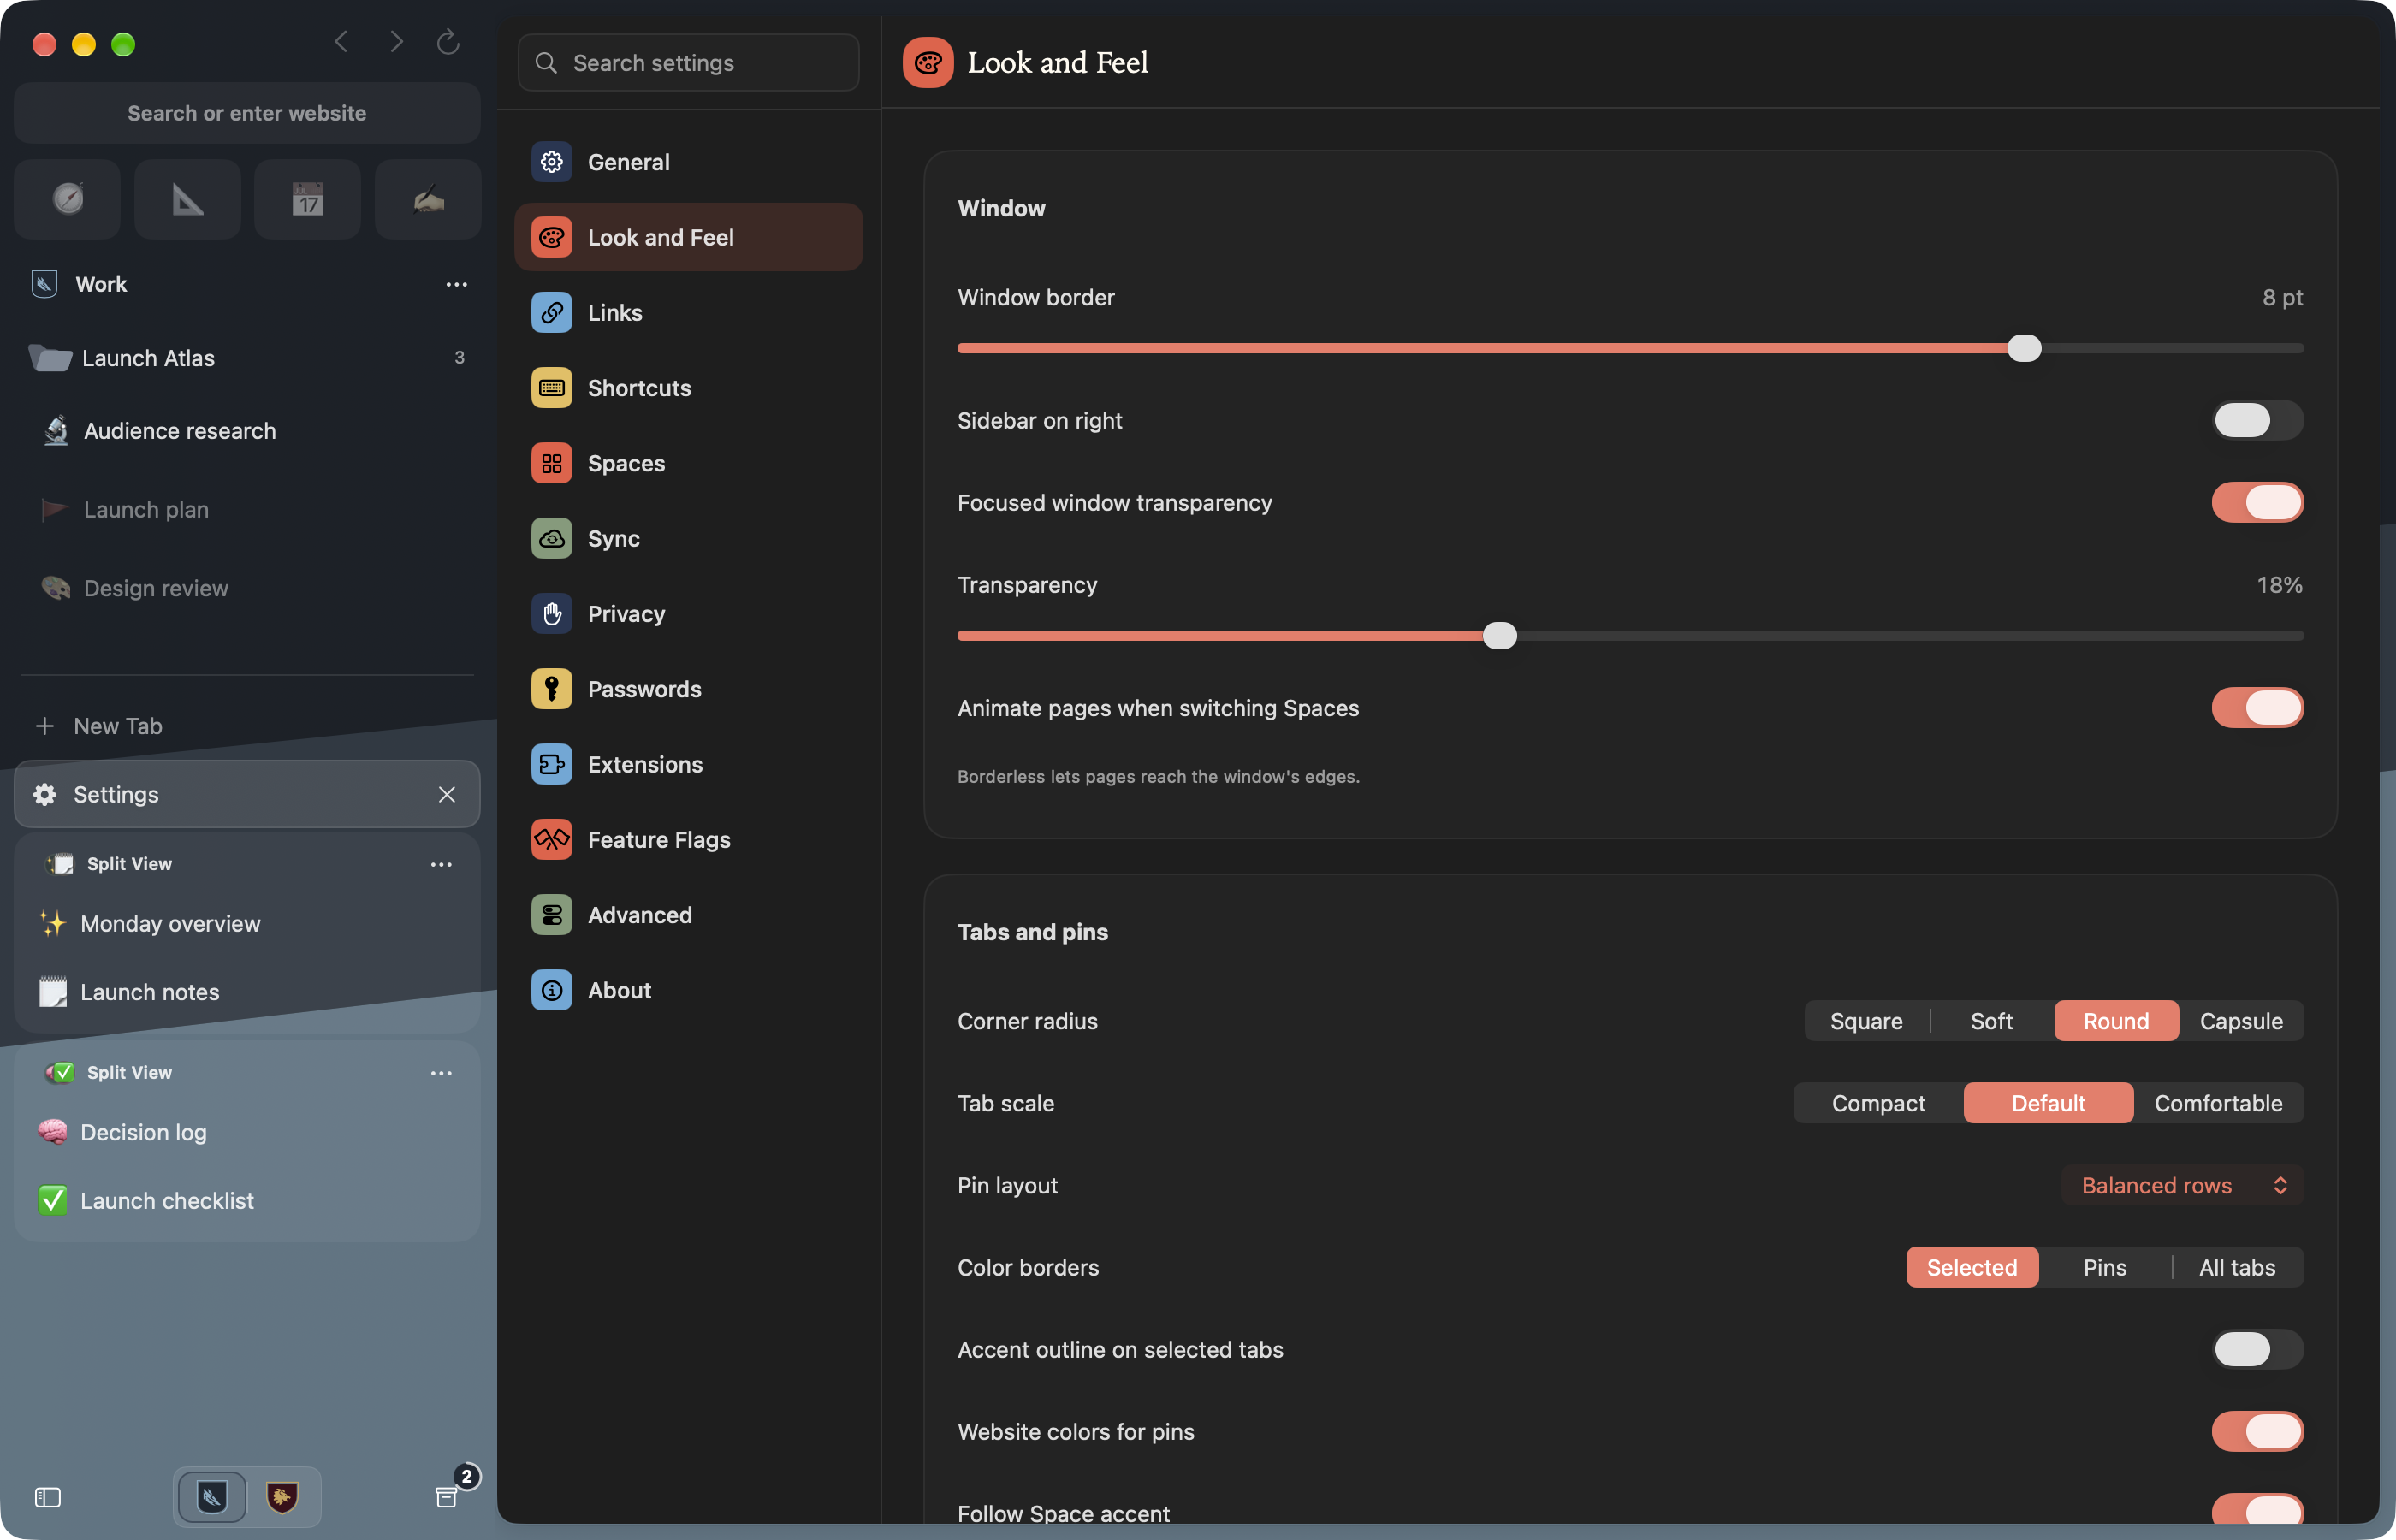Open the Pin layout Balanced rows dropdown
This screenshot has height=1540, width=2396.
[2183, 1185]
